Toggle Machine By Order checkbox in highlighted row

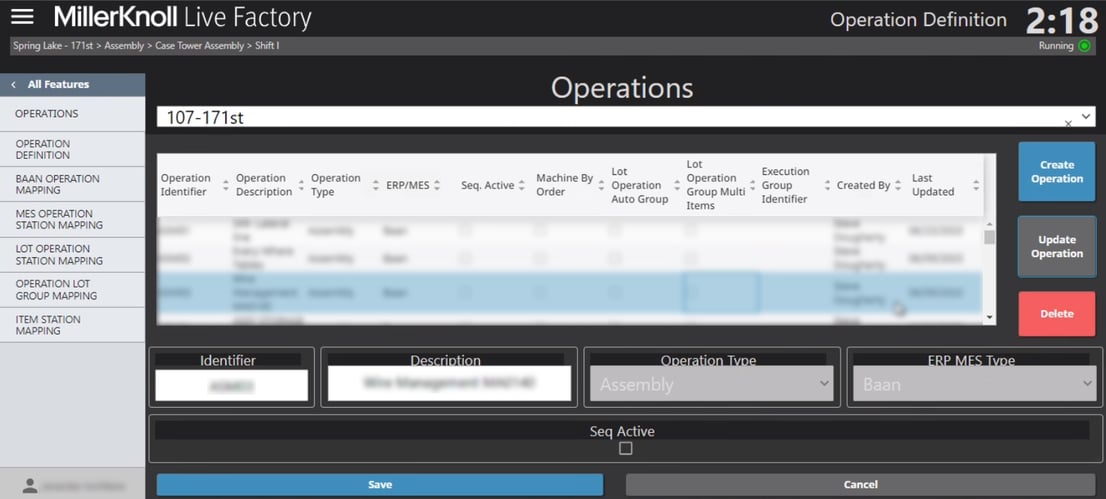540,292
